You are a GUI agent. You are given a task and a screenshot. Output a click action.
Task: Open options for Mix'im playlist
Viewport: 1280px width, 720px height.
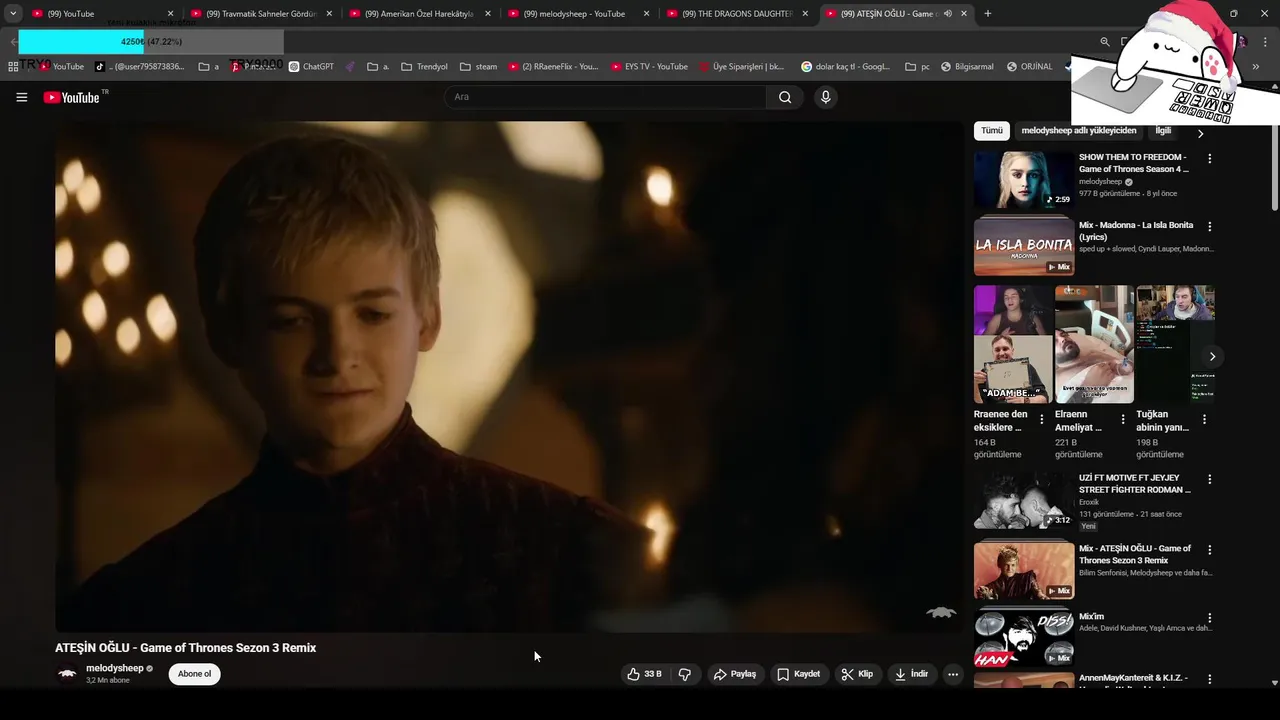(1210, 619)
